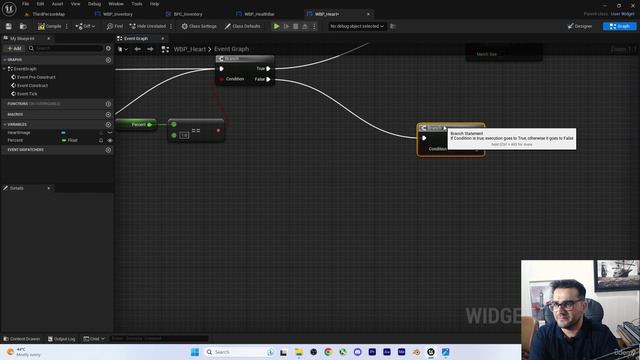This screenshot has width=640, height=360.
Task: Toggle the Percent variable's eye visibility icon
Action: point(110,140)
